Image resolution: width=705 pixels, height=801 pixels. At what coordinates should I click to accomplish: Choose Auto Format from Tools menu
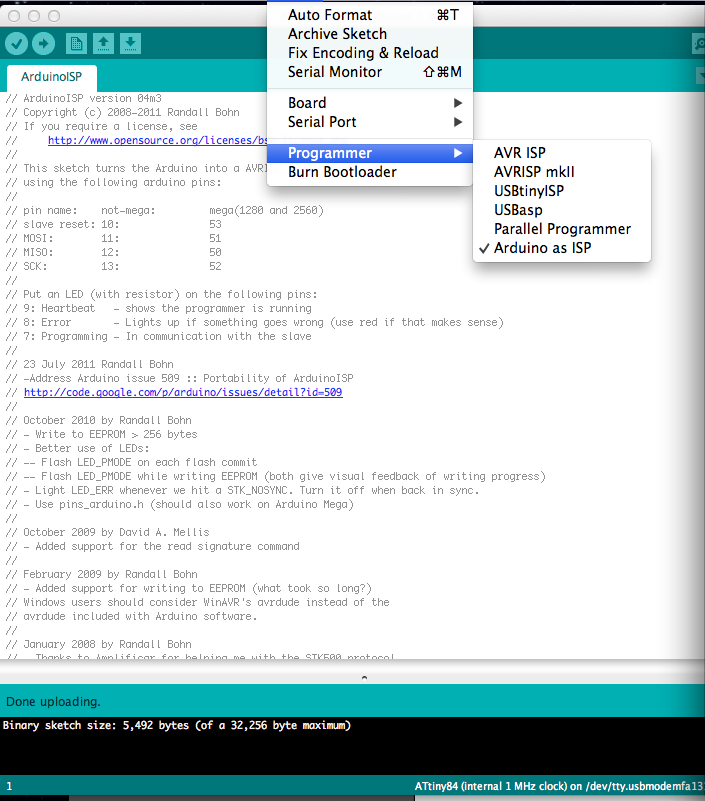pyautogui.click(x=370, y=15)
